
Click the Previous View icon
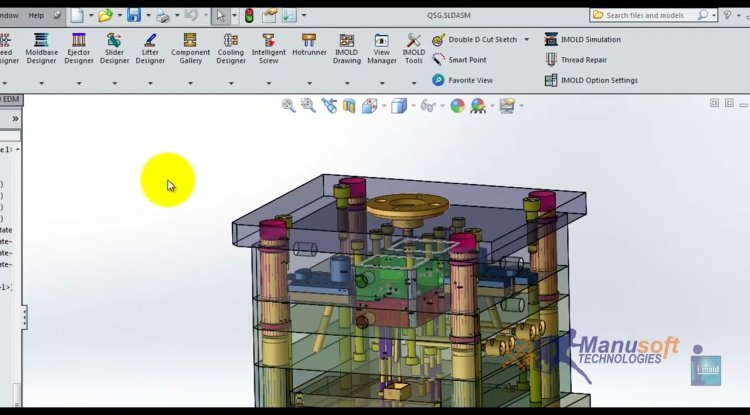click(329, 106)
